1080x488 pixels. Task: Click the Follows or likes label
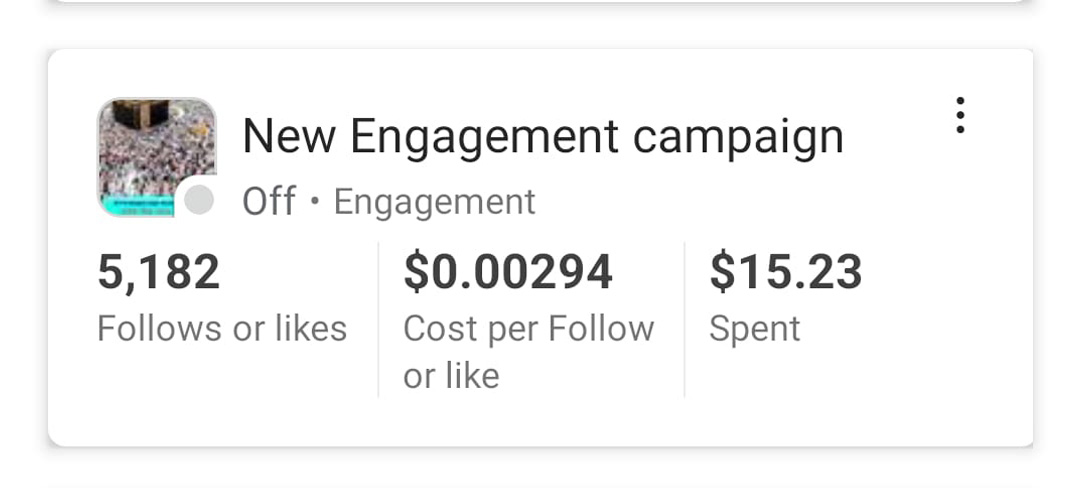coord(221,328)
